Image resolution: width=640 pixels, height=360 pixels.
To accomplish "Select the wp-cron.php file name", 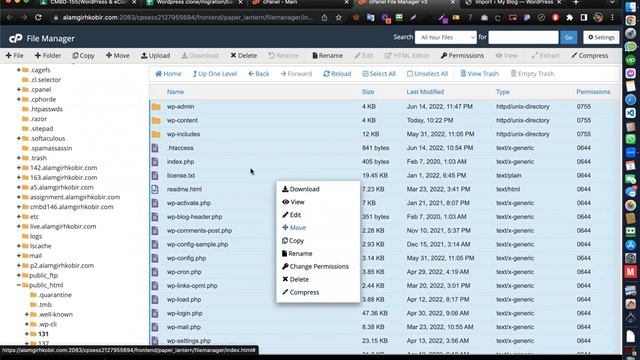I will click(x=184, y=272).
